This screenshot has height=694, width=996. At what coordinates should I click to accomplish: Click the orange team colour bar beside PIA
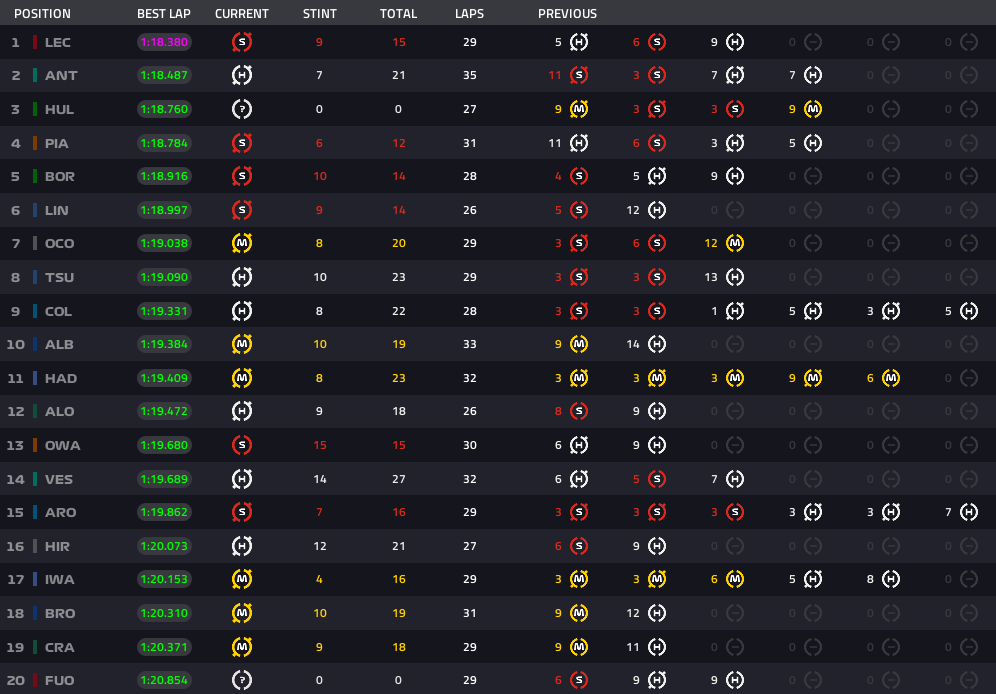[35, 143]
